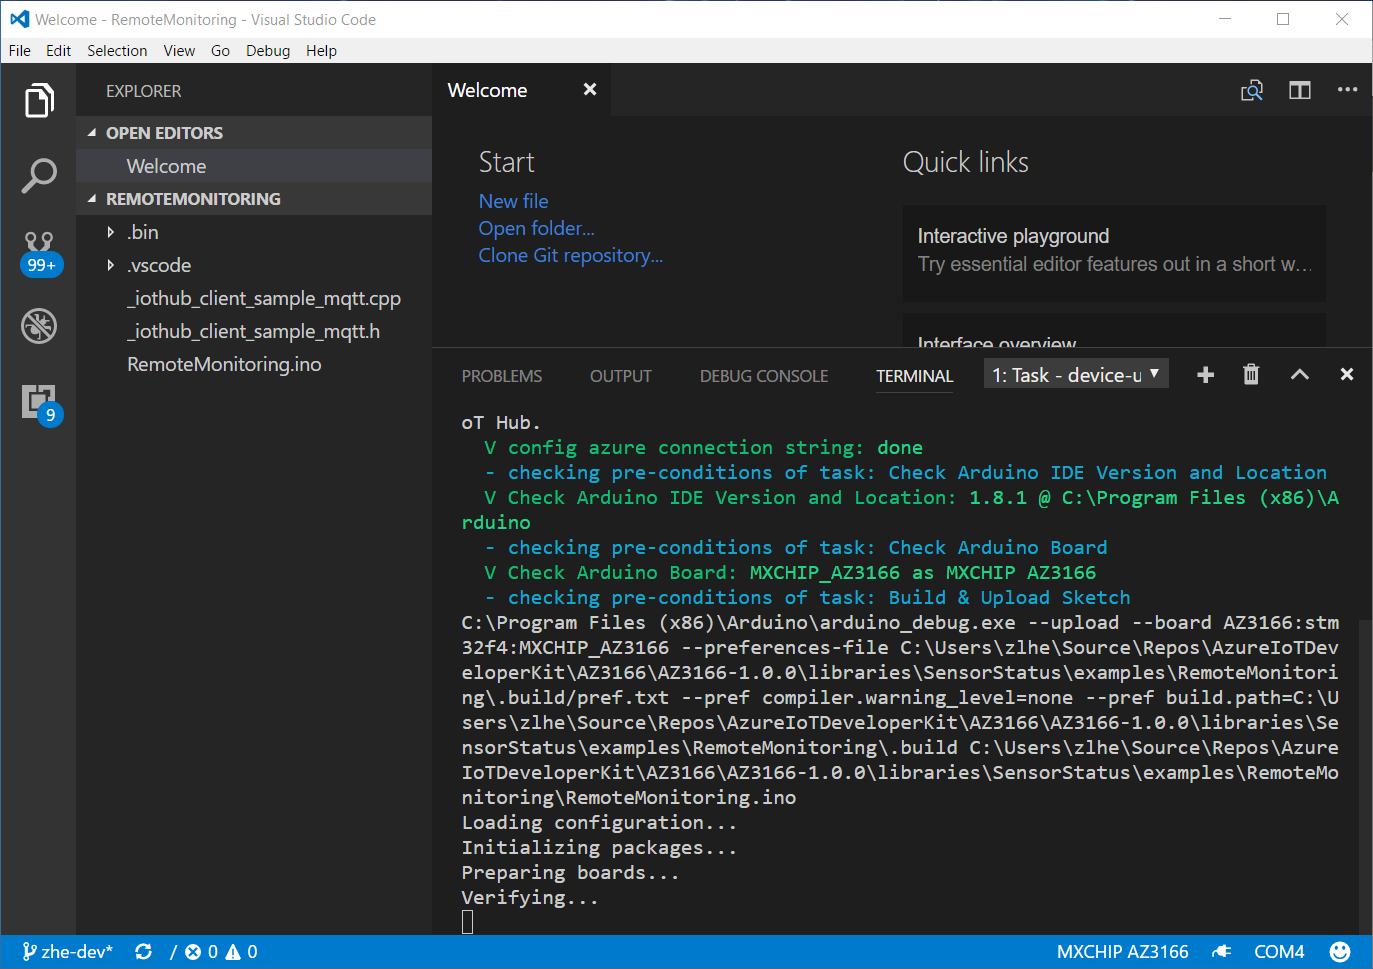Create a new terminal with plus icon

(x=1205, y=374)
